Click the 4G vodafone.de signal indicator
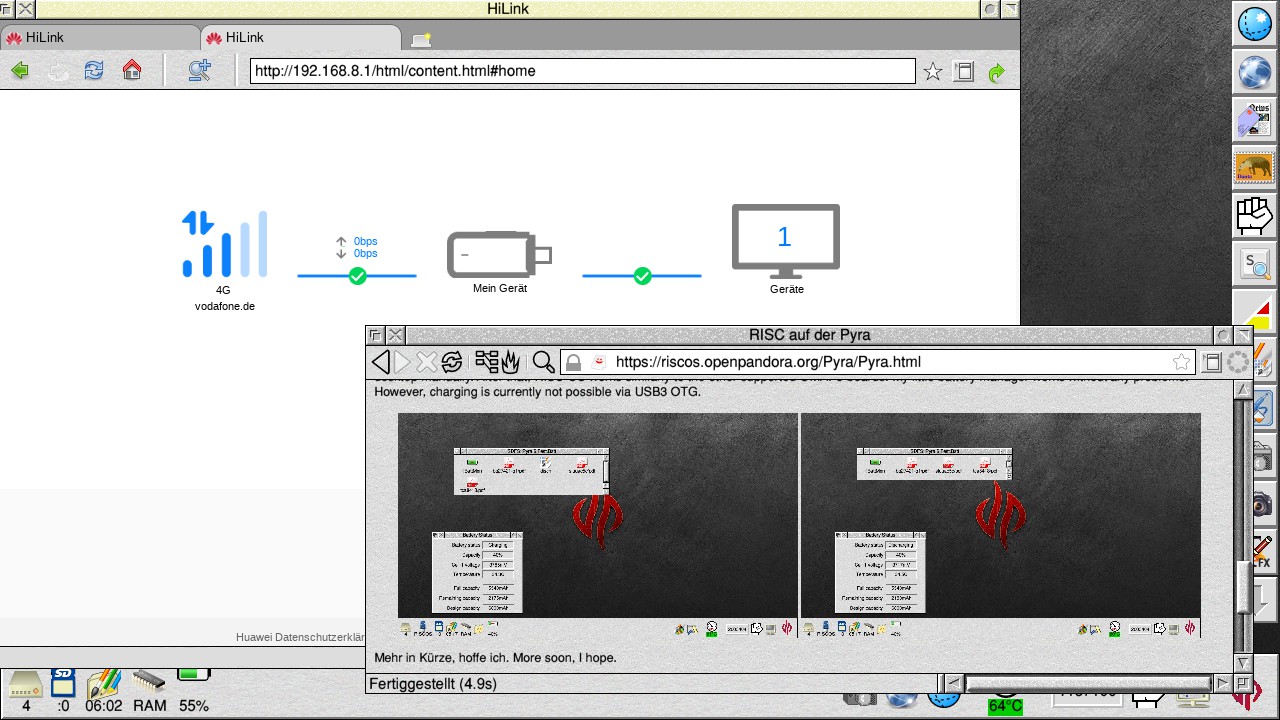This screenshot has height=720, width=1280. pyautogui.click(x=224, y=244)
